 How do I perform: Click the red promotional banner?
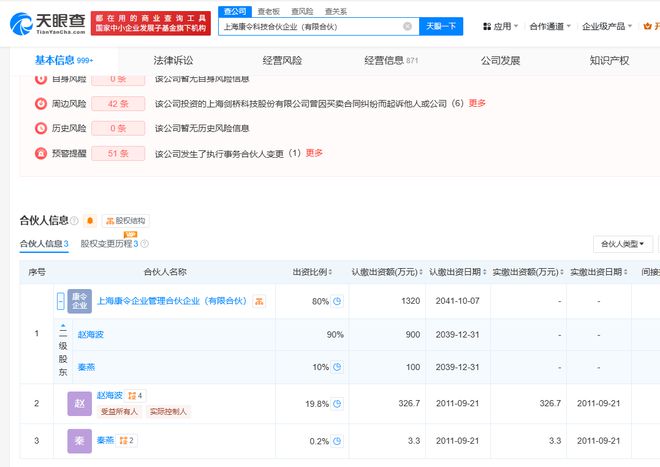tap(151, 24)
